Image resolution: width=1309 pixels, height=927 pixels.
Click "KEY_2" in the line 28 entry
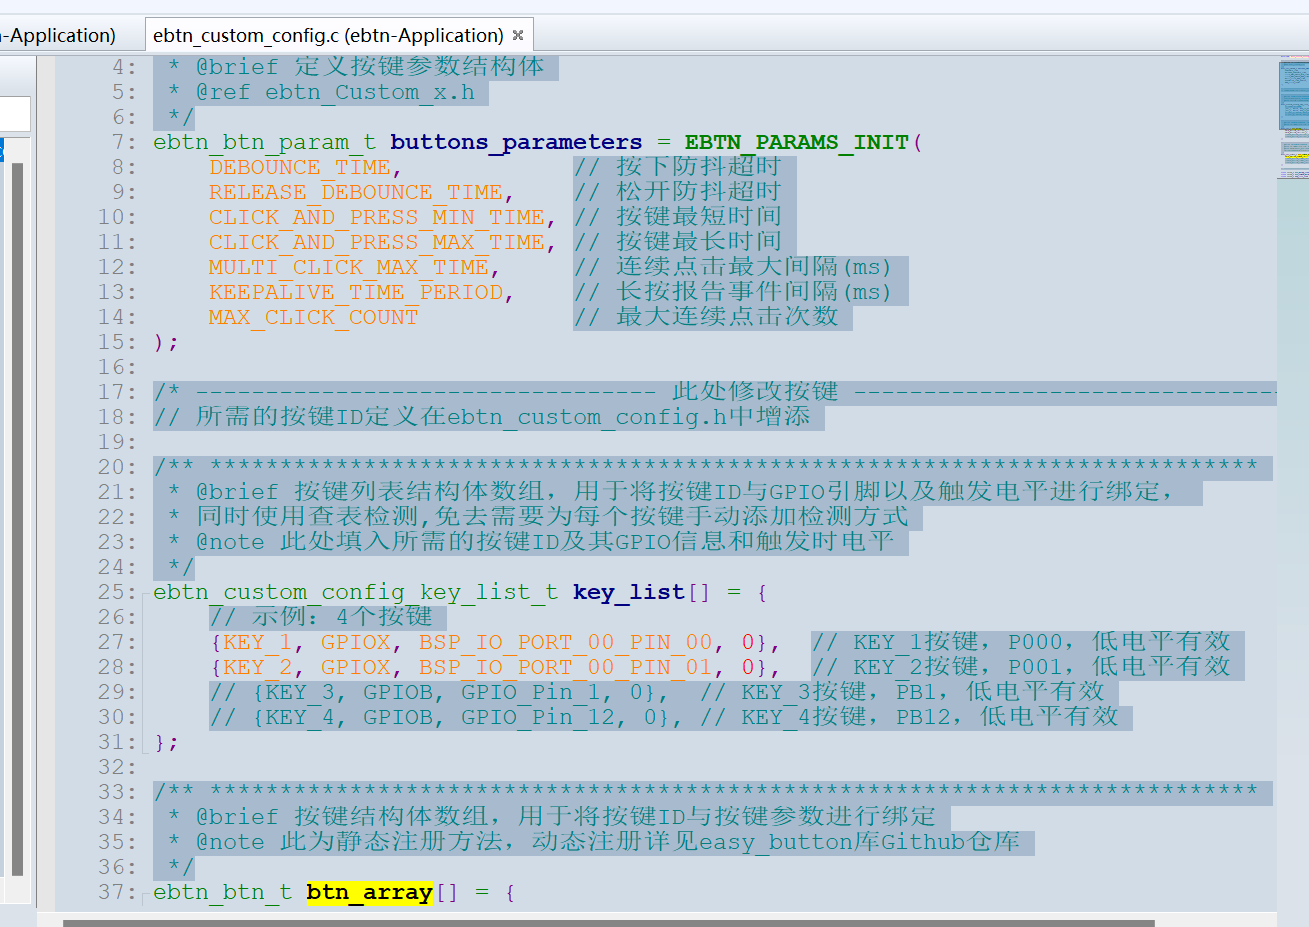click(258, 668)
